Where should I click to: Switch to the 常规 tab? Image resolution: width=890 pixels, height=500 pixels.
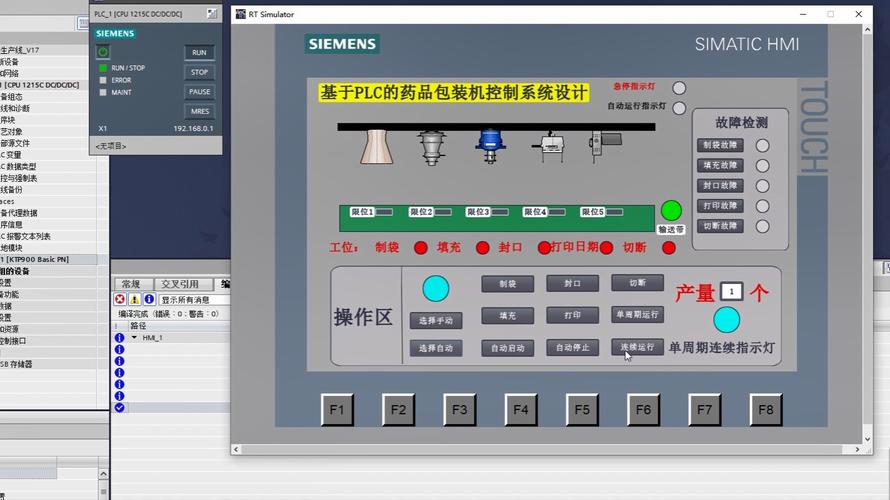coord(132,284)
